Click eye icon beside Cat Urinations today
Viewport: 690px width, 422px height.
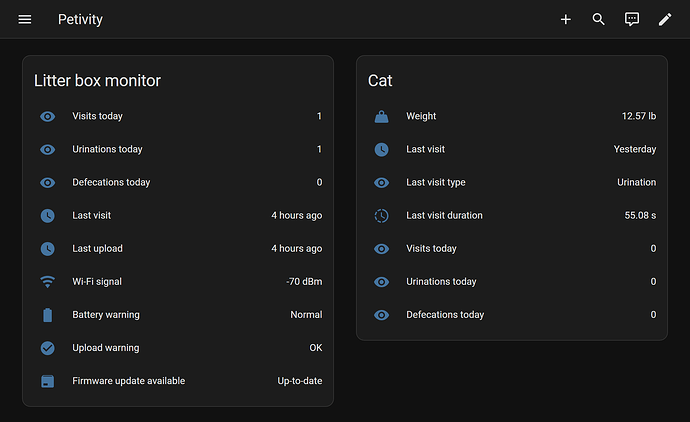[382, 282]
